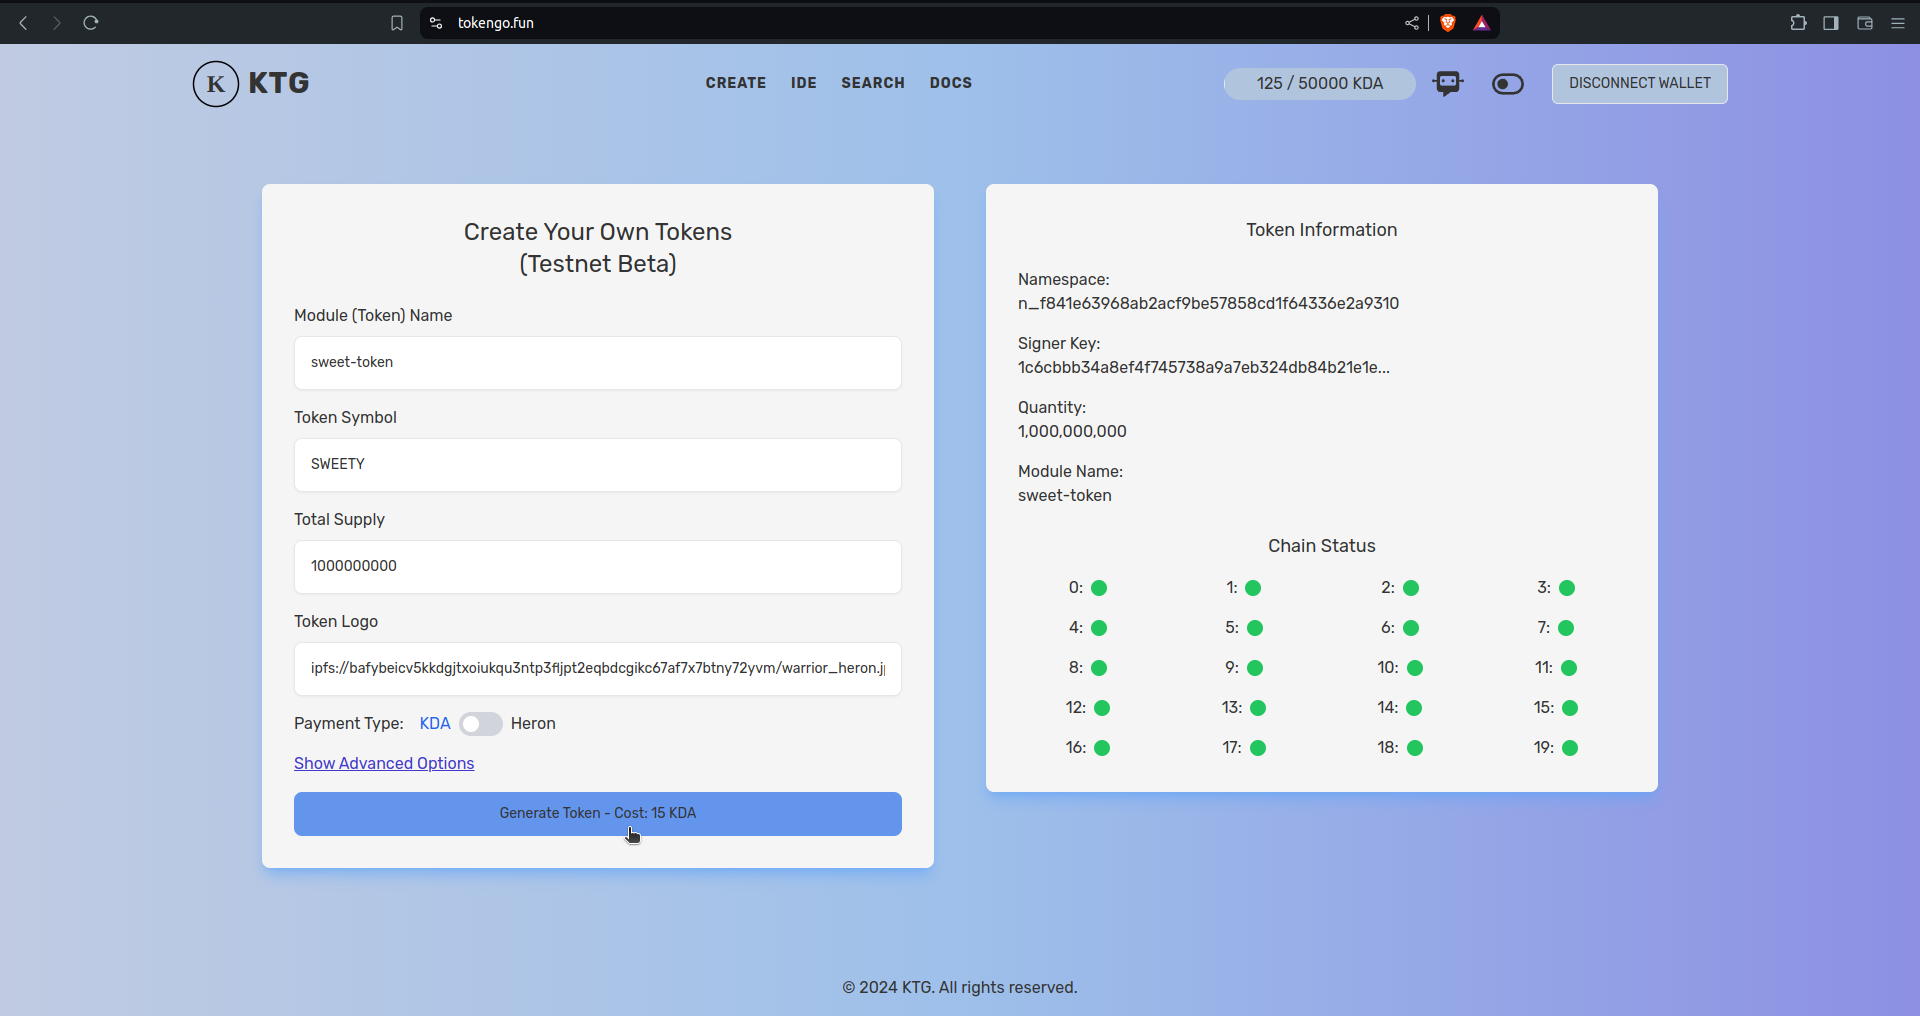Go back in browser history
Screen dimensions: 1920x1016
23,23
